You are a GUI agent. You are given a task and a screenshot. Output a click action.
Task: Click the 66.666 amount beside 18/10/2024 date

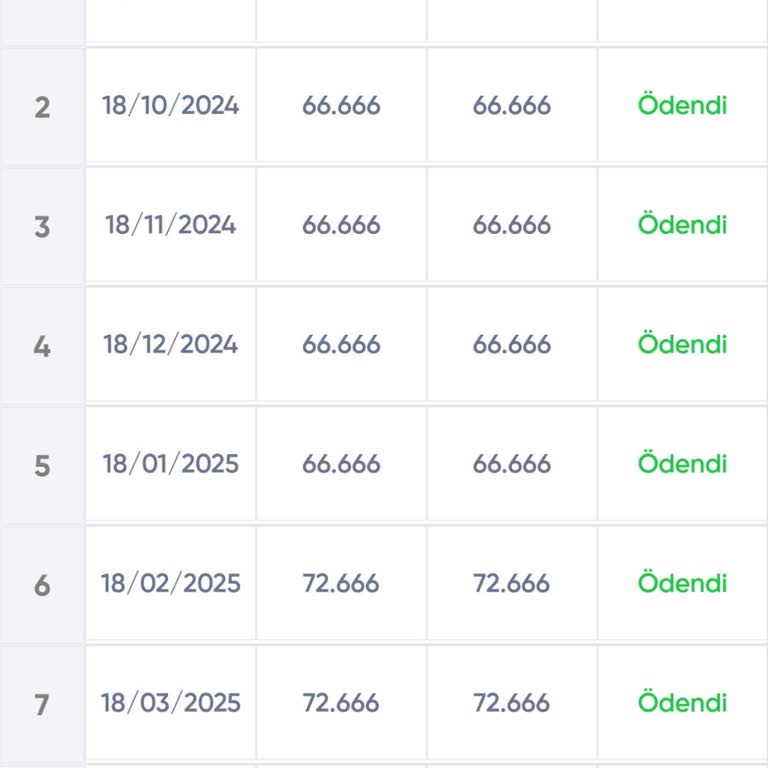(341, 105)
